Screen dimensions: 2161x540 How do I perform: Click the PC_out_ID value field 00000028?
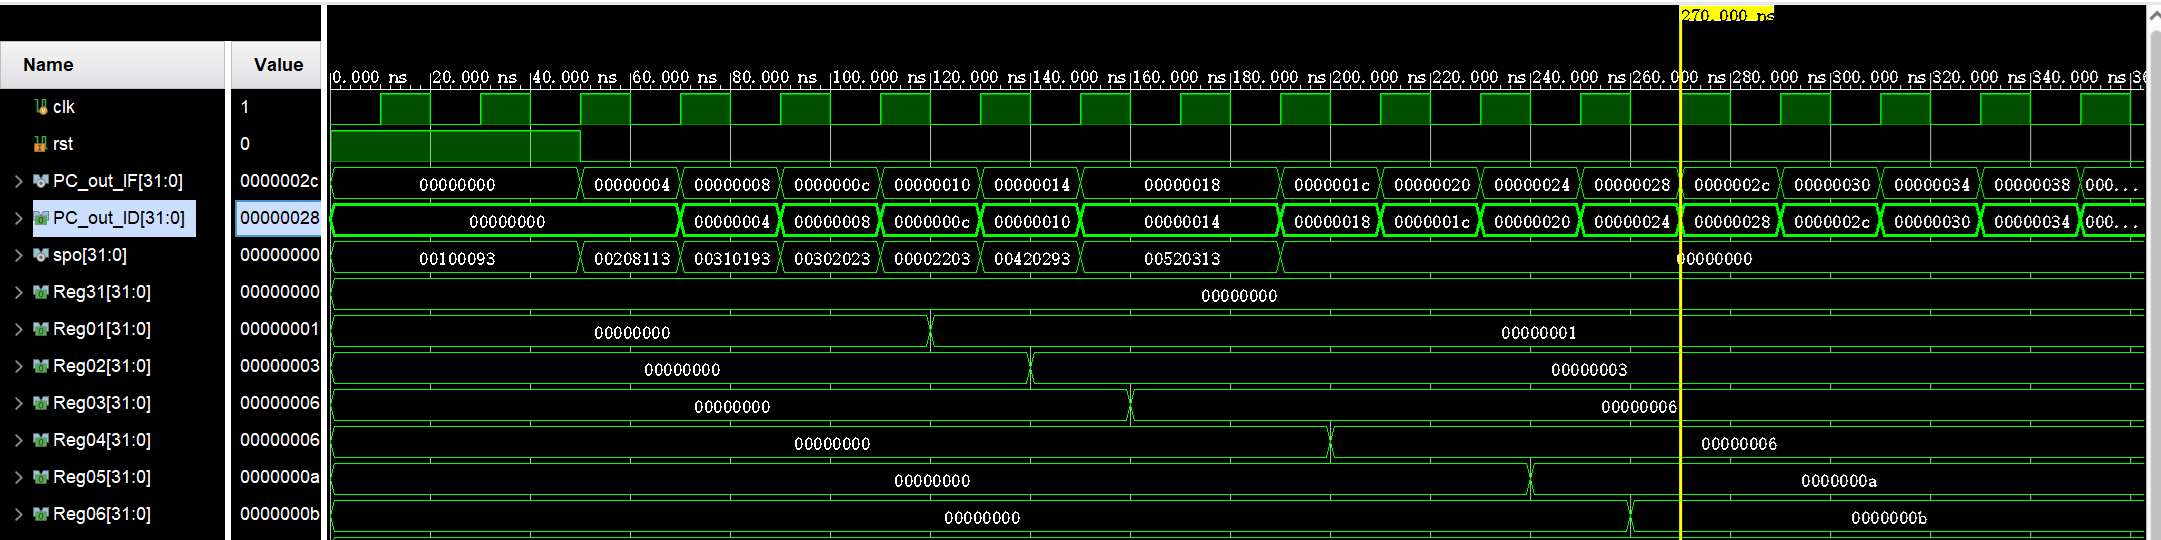coord(279,218)
